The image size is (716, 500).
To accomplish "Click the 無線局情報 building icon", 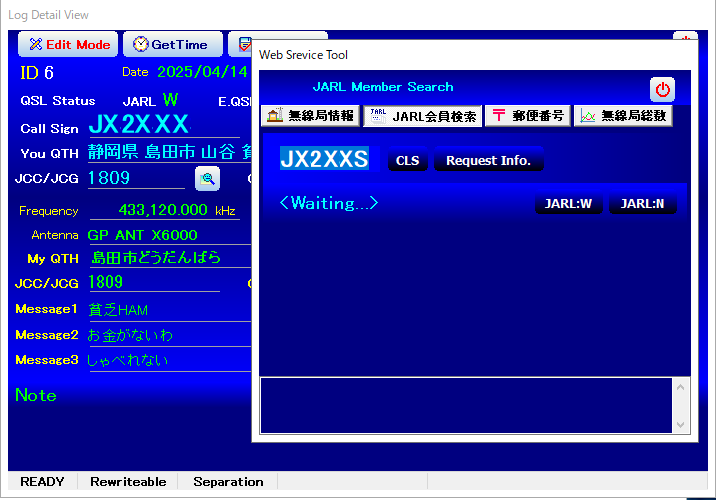I will point(275,115).
